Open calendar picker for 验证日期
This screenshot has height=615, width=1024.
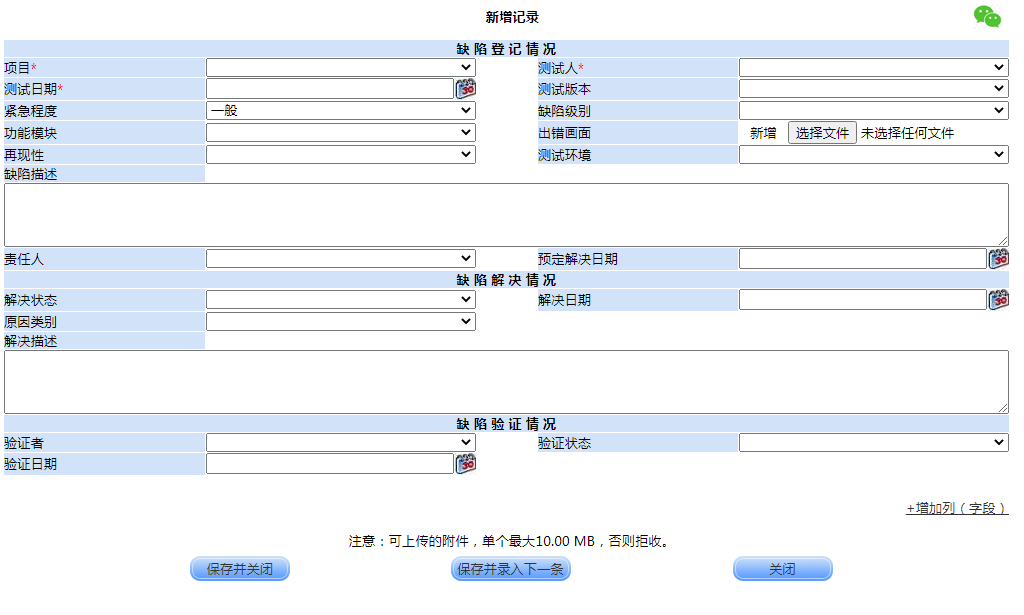click(x=466, y=464)
